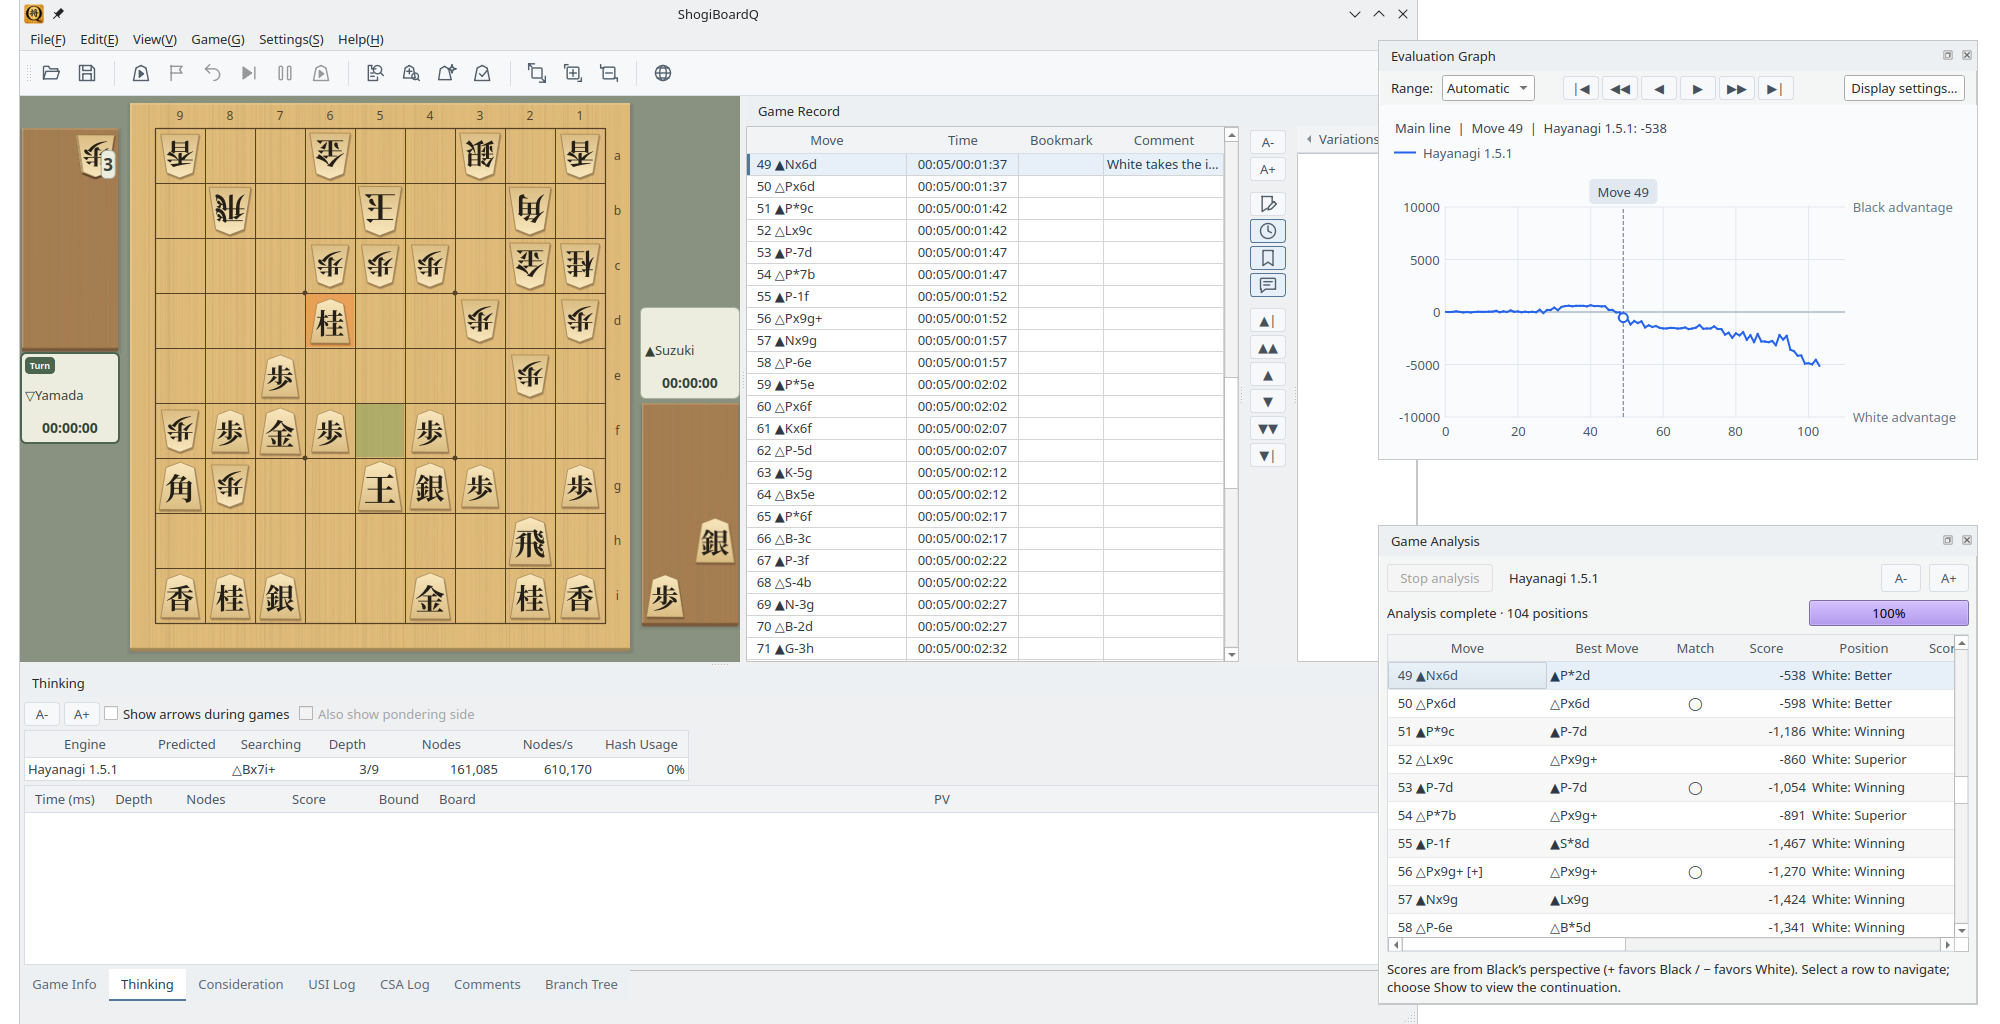This screenshot has height=1024, width=2000.
Task: Click the Game Analysis horizontal scrollbar
Action: pos(1669,944)
